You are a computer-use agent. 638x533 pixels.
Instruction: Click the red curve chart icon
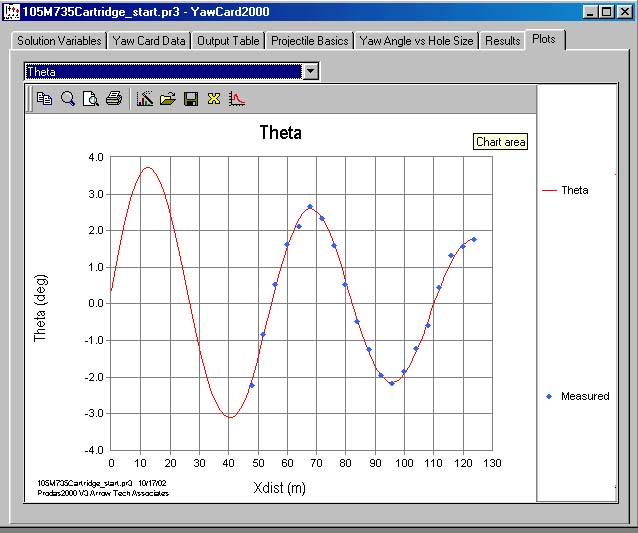click(237, 98)
